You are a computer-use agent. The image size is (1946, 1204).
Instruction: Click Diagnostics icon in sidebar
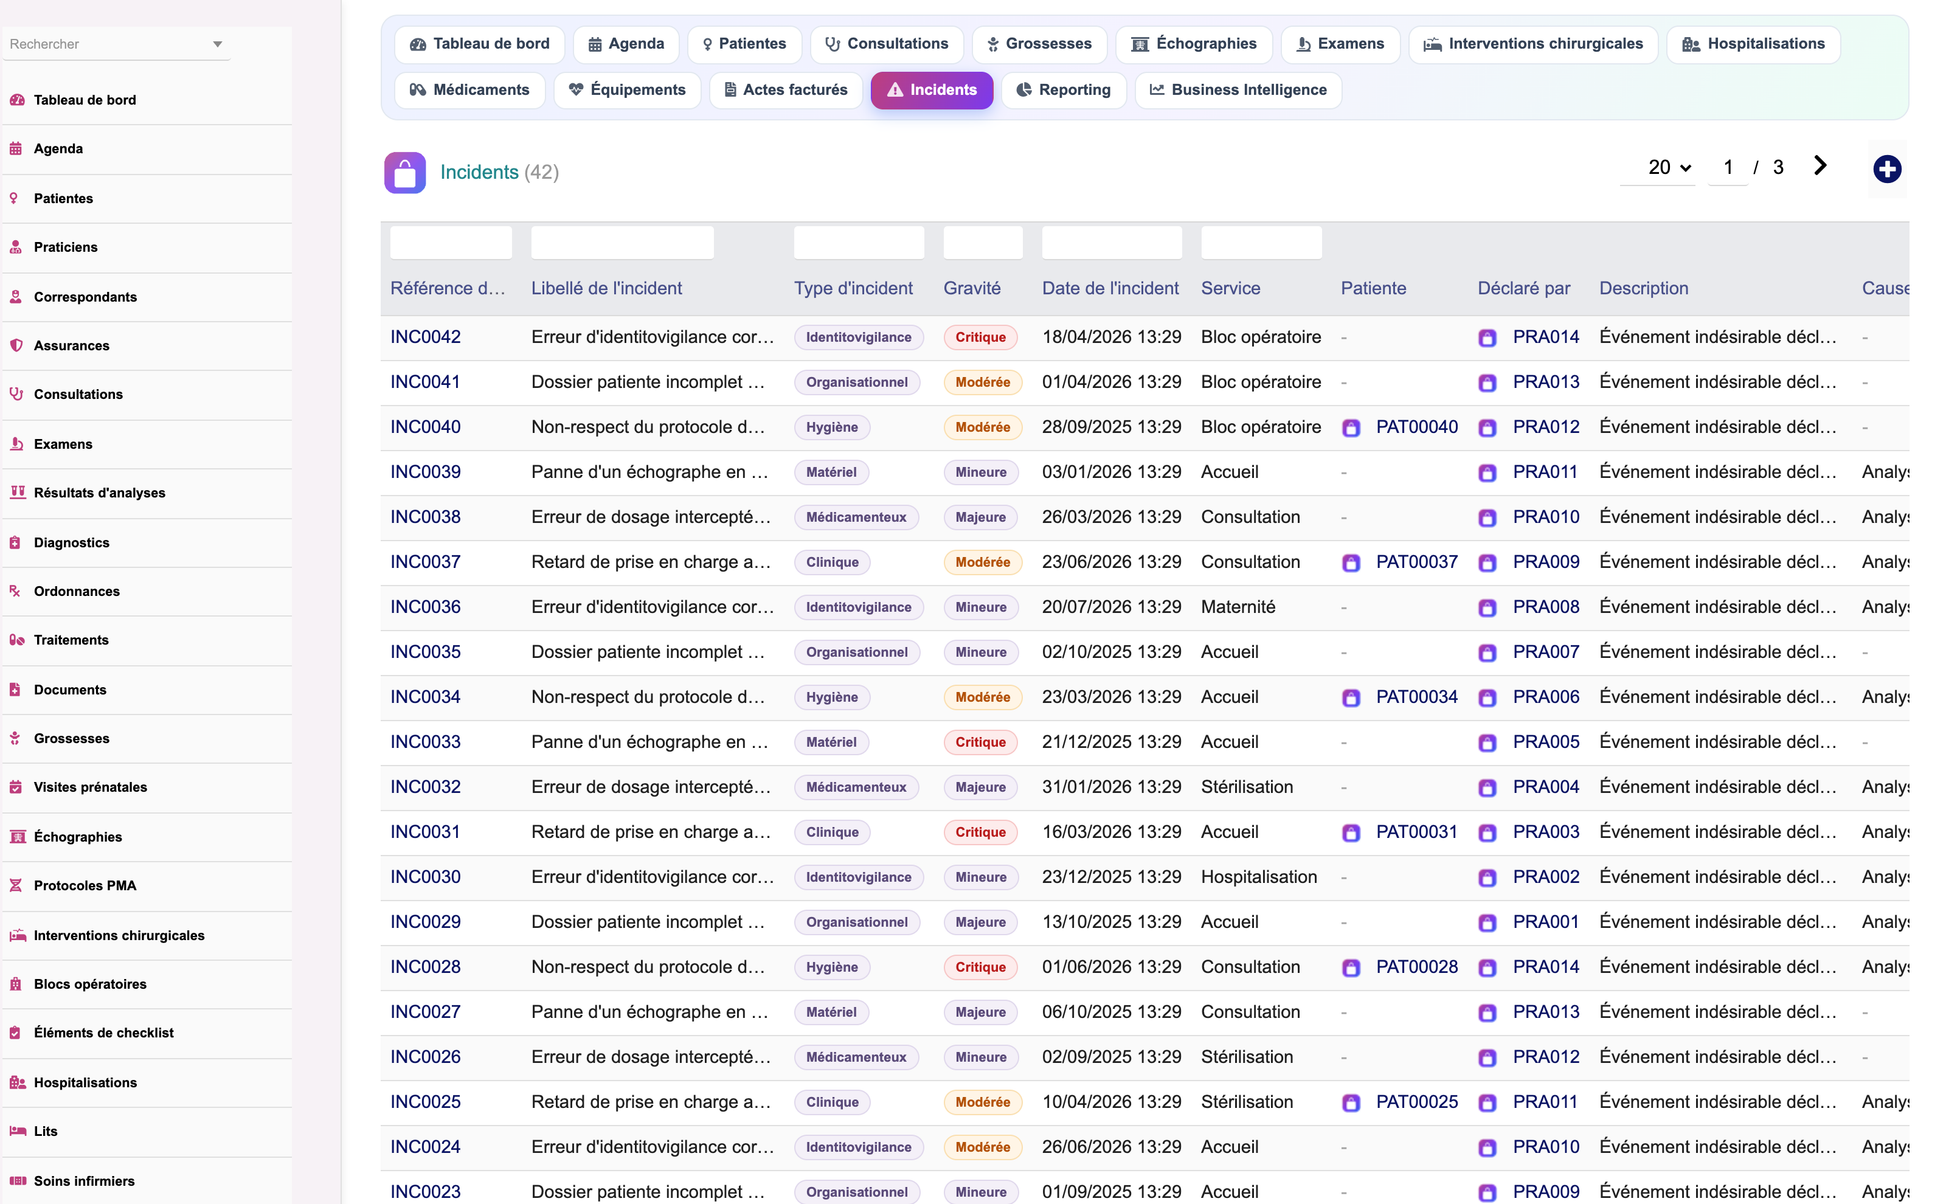(15, 543)
